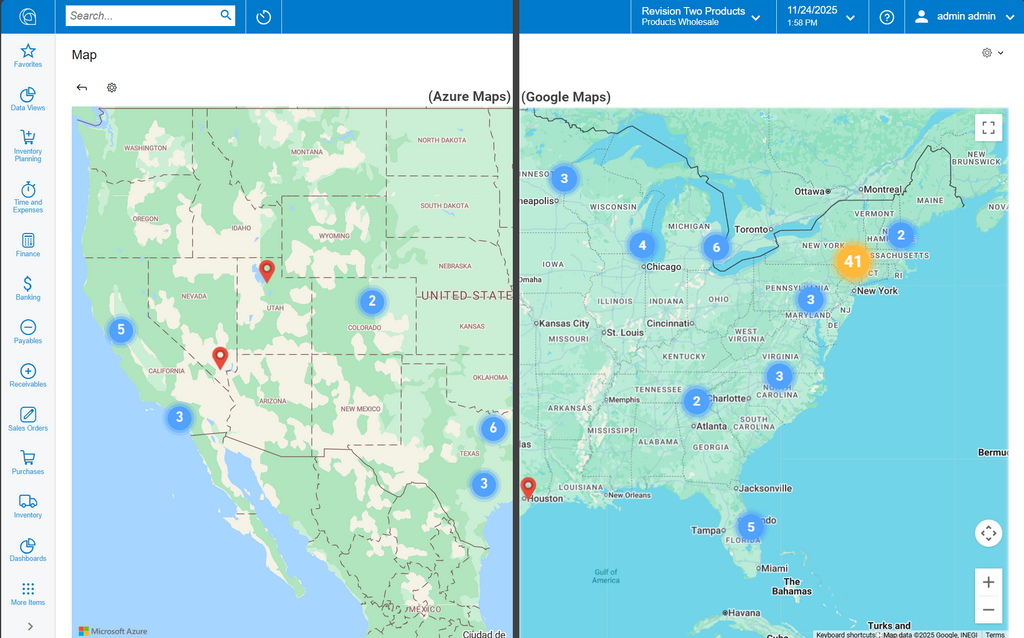Click in the Search input field
The width and height of the screenshot is (1024, 638).
[143, 16]
